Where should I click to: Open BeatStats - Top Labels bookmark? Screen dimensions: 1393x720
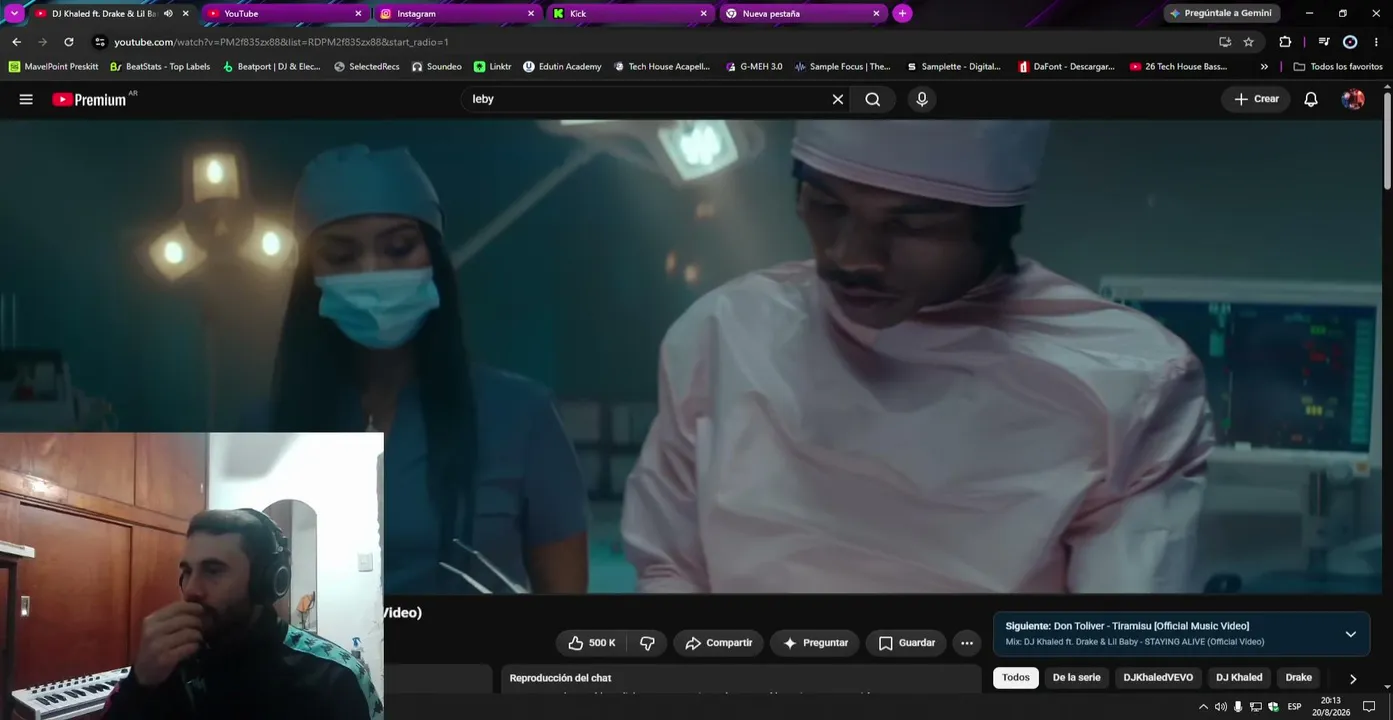tap(160, 67)
